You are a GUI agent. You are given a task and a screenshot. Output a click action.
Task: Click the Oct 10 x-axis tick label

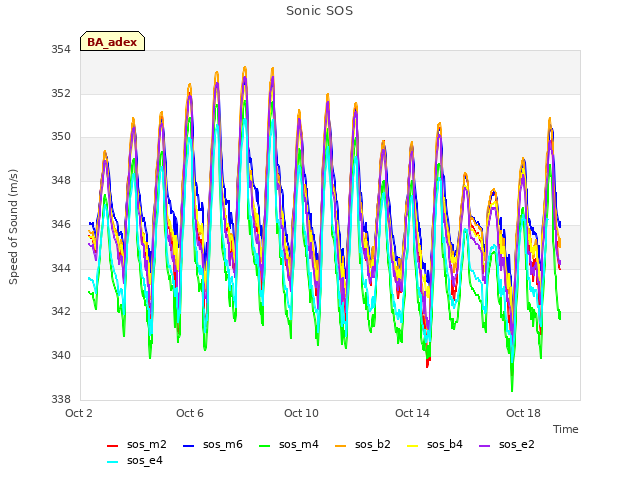tap(301, 413)
